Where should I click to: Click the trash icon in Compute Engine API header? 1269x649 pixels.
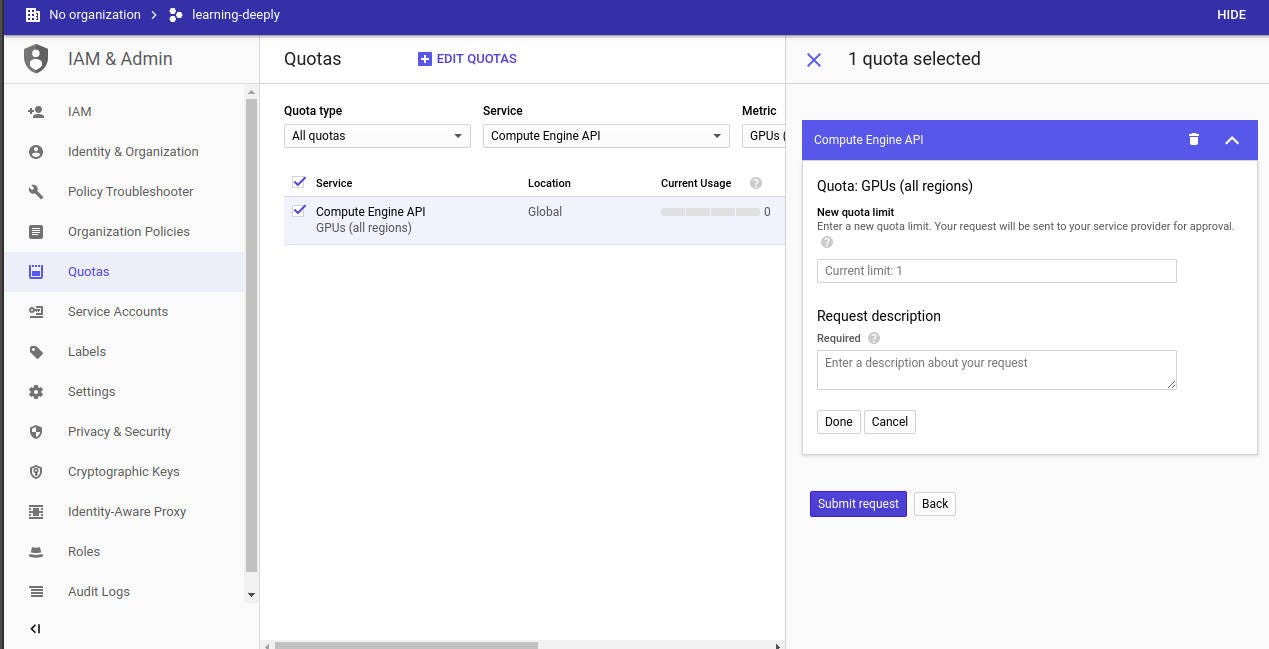click(x=1193, y=140)
